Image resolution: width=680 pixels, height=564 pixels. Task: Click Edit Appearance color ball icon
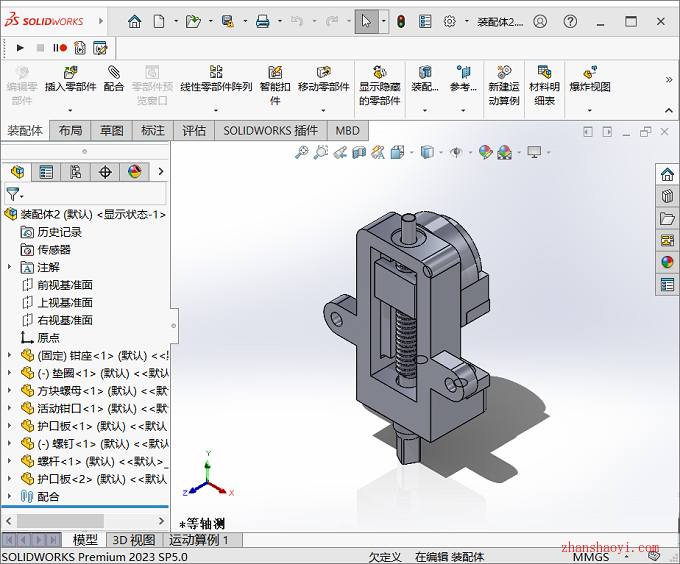pos(485,152)
